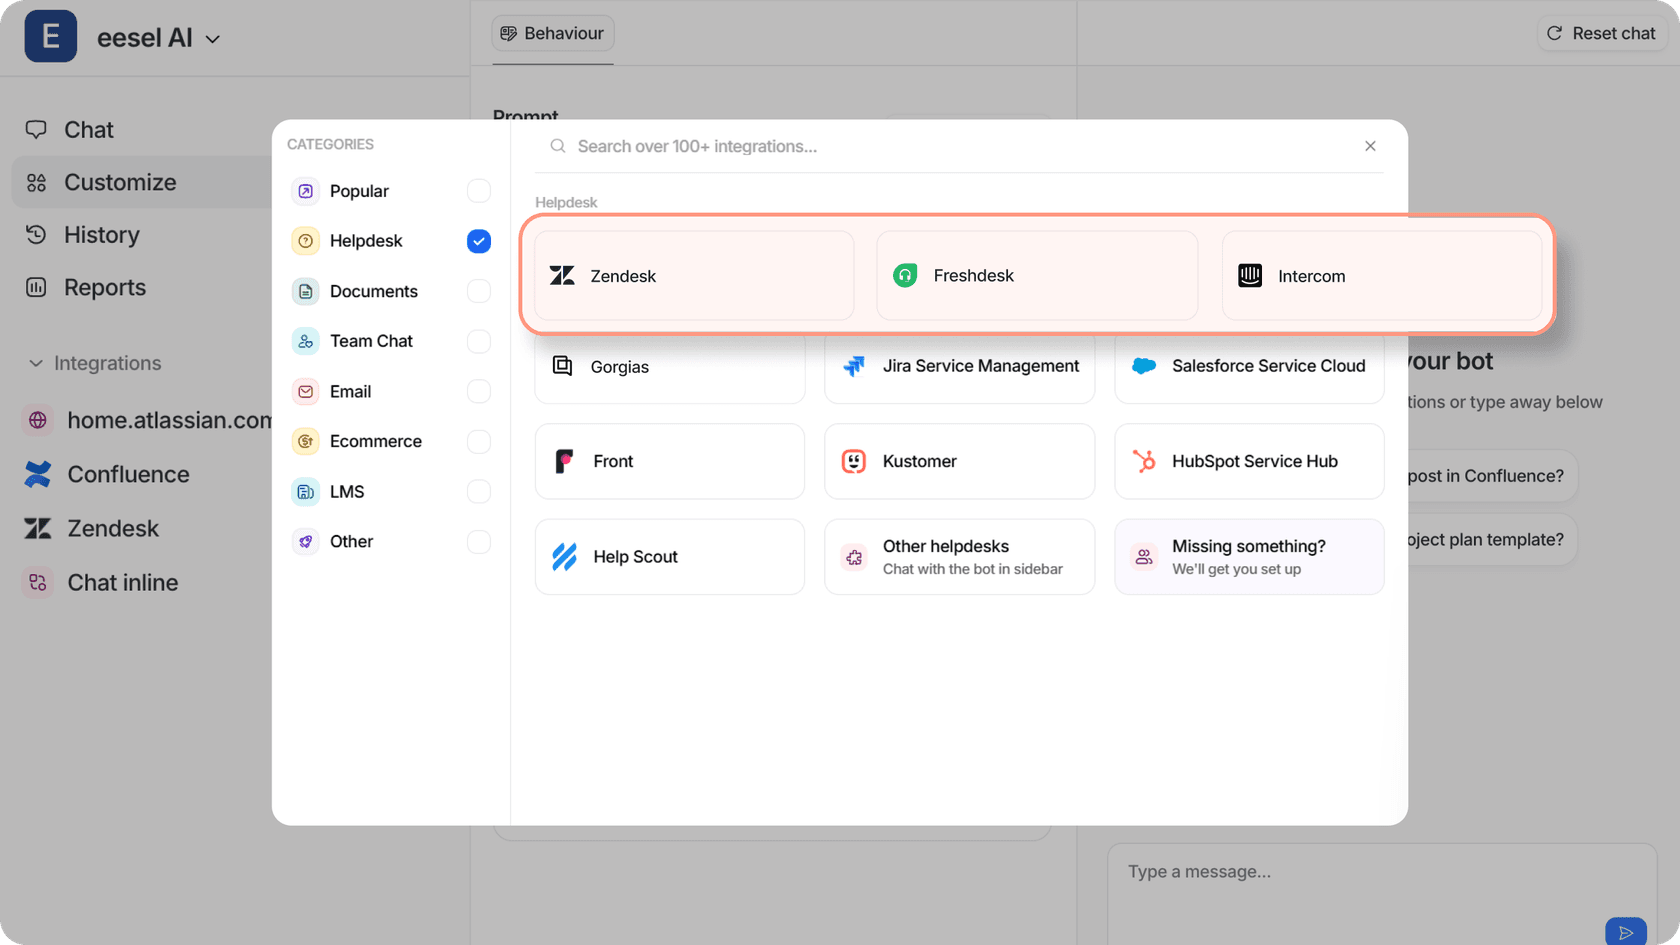The width and height of the screenshot is (1680, 945).
Task: Select the Salesforce Service Cloud card label
Action: tap(1269, 366)
